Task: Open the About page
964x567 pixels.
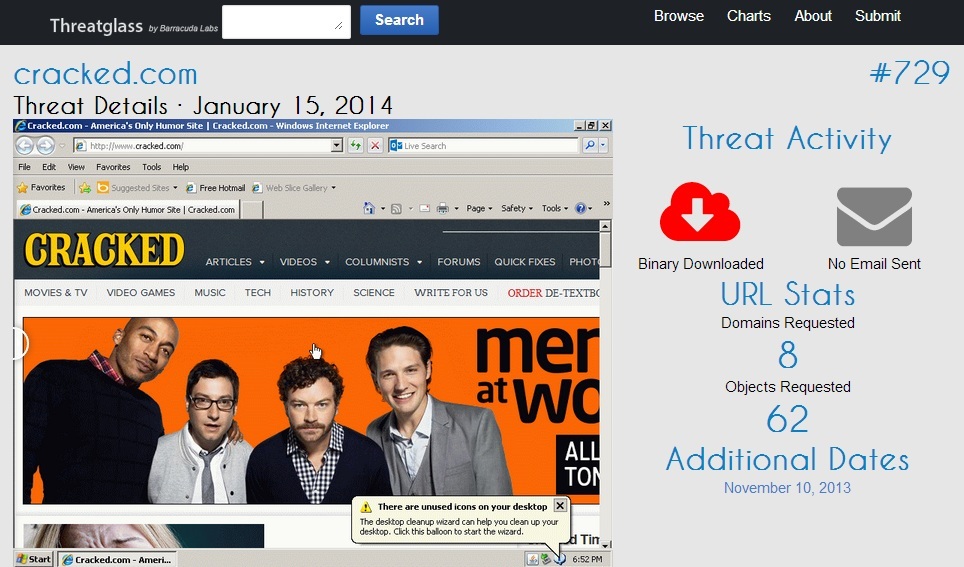Action: [x=813, y=16]
